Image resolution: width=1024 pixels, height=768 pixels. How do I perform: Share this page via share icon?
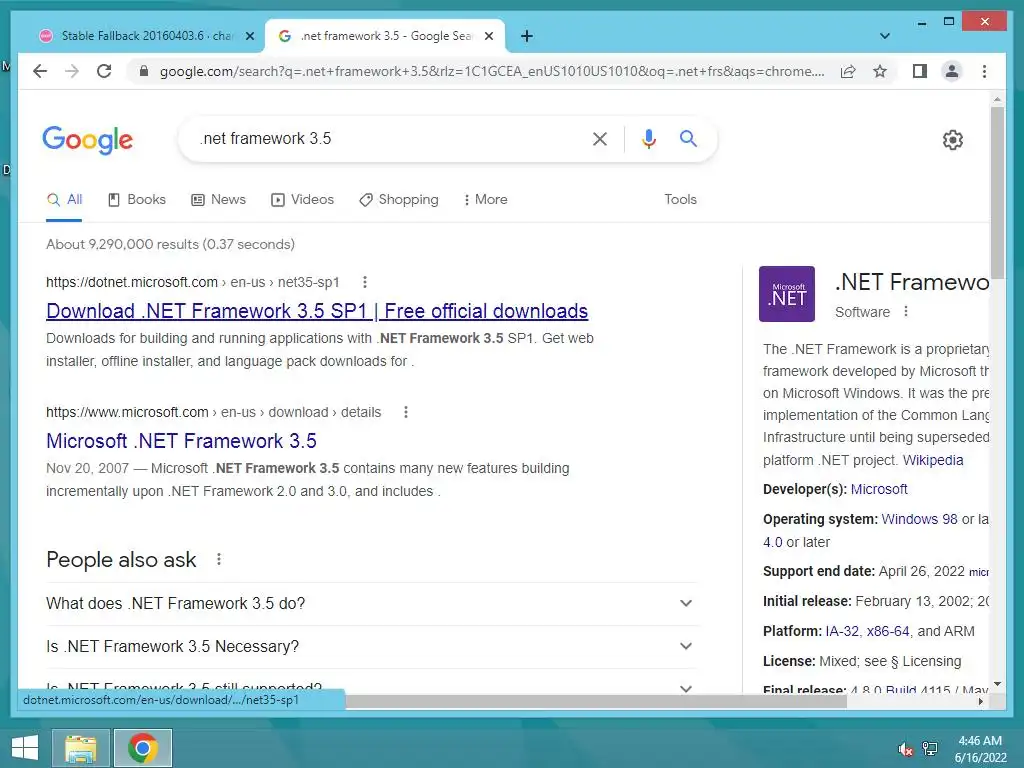coord(848,71)
